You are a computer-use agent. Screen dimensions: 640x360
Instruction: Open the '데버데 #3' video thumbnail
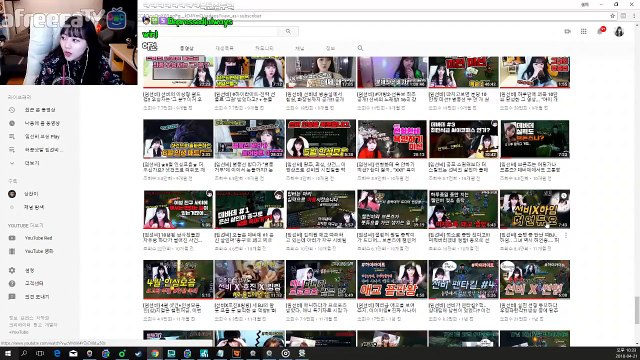click(x=463, y=139)
